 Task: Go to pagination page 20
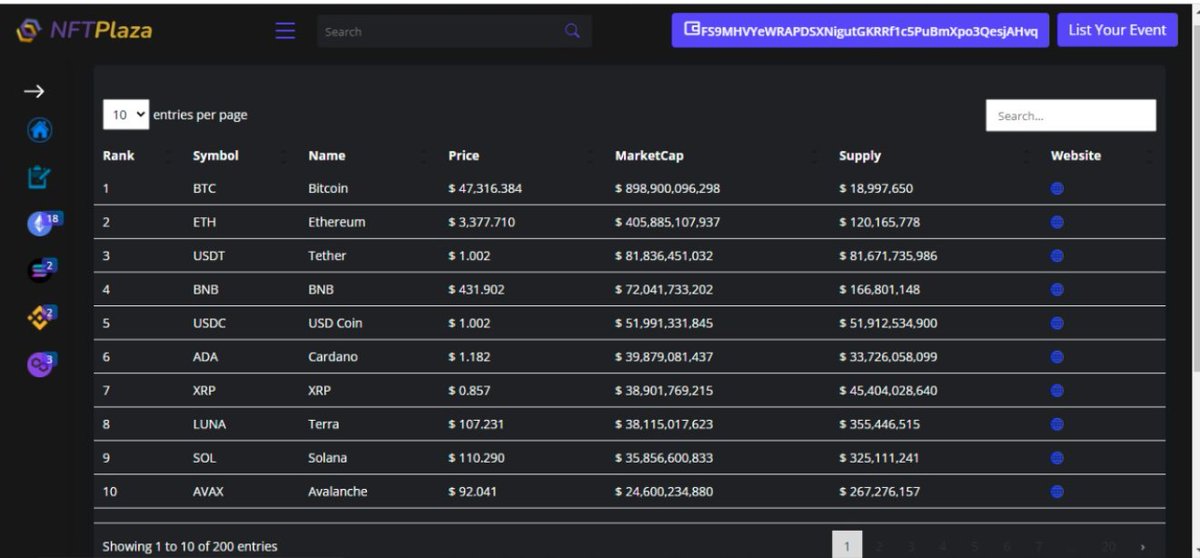pyautogui.click(x=1108, y=546)
